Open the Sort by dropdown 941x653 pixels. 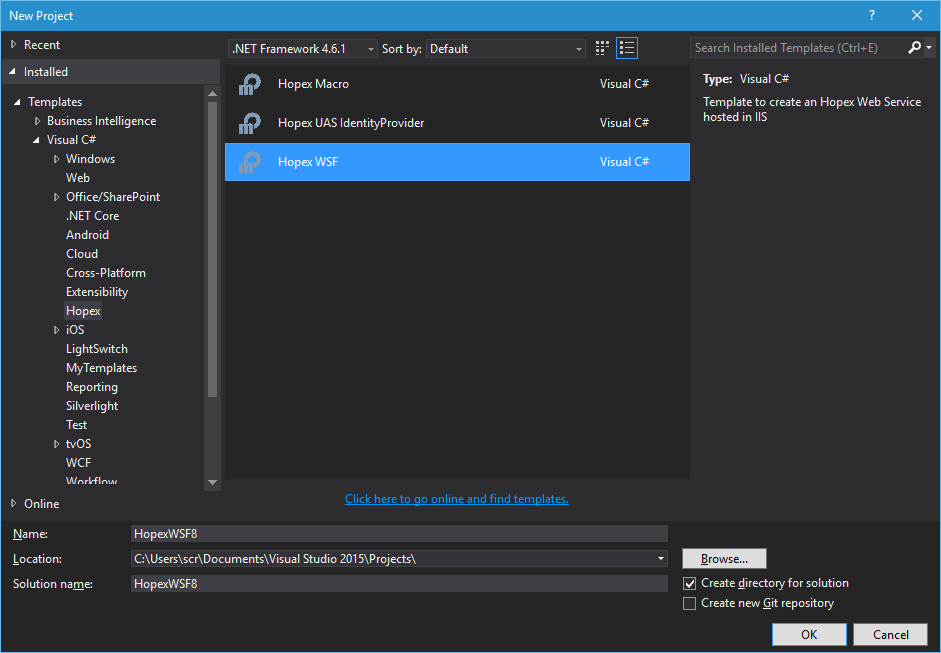coord(506,49)
